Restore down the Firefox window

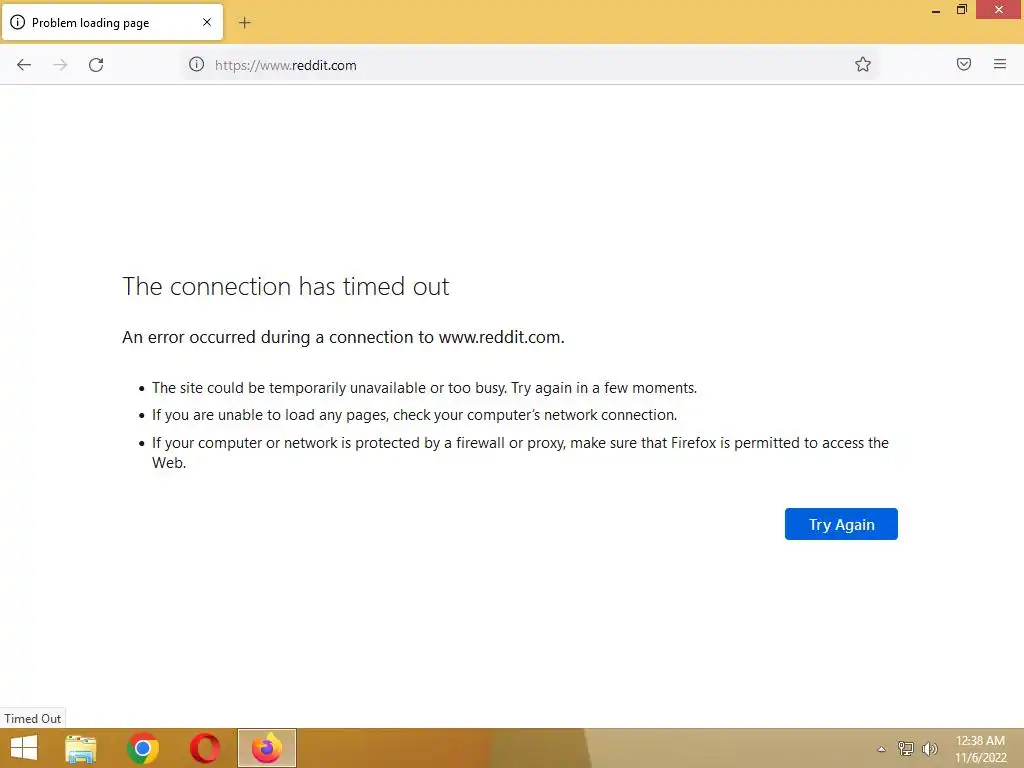961,10
